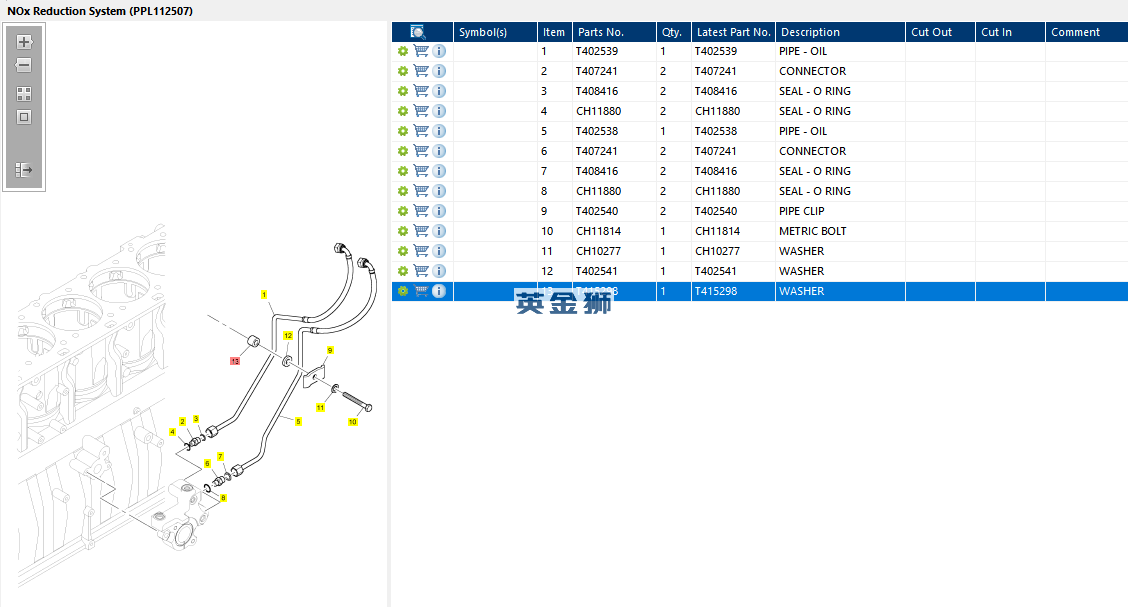Viewport: 1128px width, 607px height.
Task: Show info for item 10 METRIC BOLT
Action: click(439, 231)
